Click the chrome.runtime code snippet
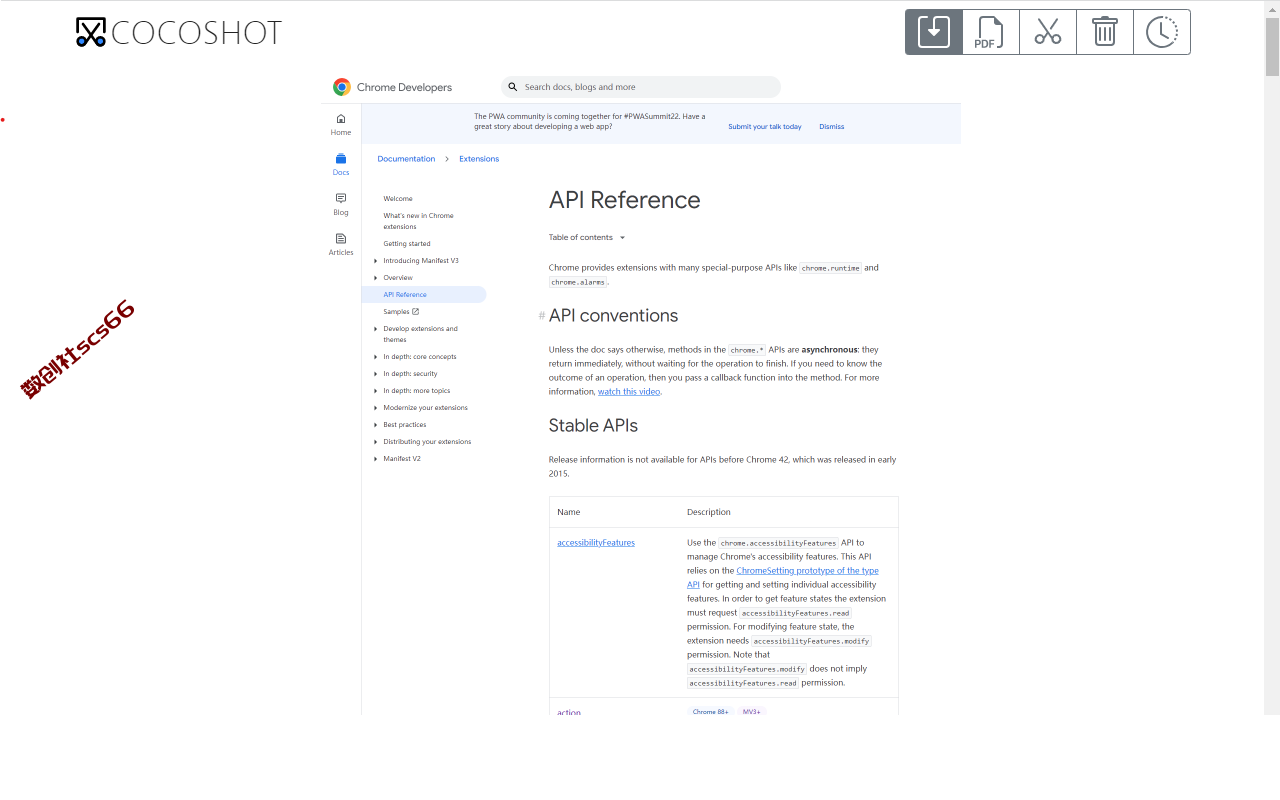Image resolution: width=1280 pixels, height=800 pixels. [x=830, y=268]
